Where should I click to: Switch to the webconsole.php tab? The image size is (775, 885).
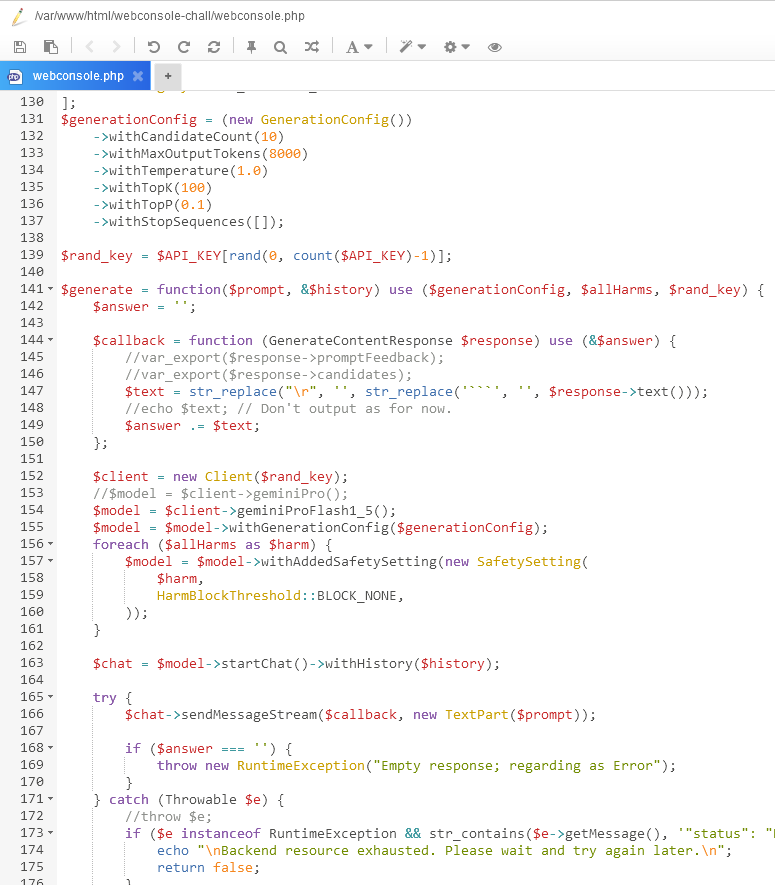point(78,76)
